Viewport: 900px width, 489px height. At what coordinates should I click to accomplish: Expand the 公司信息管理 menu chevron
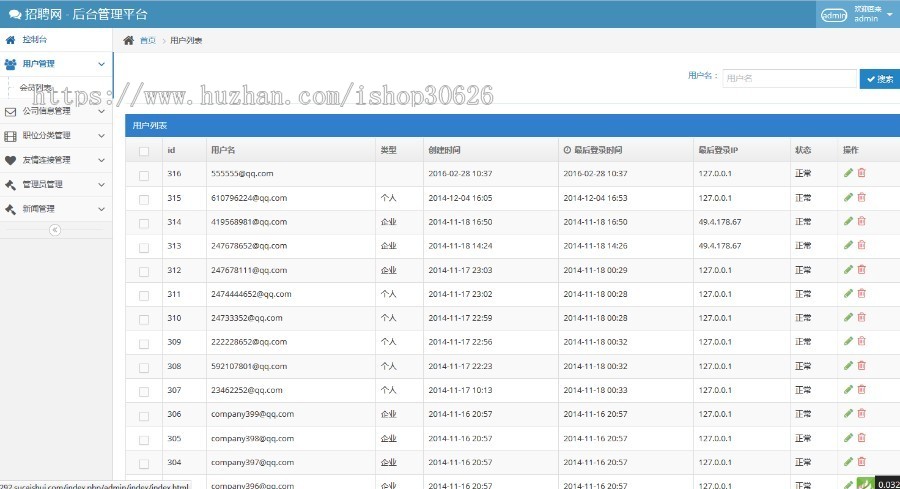[101, 111]
